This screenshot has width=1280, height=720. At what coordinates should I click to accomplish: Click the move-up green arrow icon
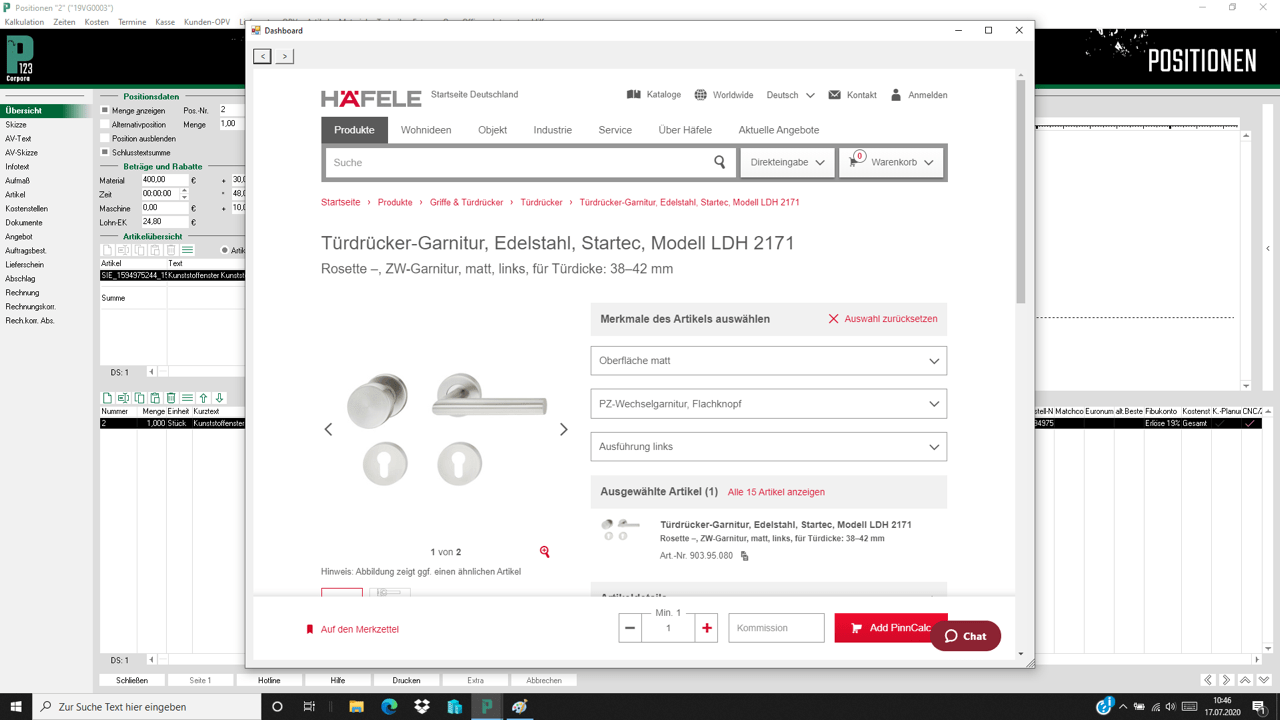click(203, 398)
